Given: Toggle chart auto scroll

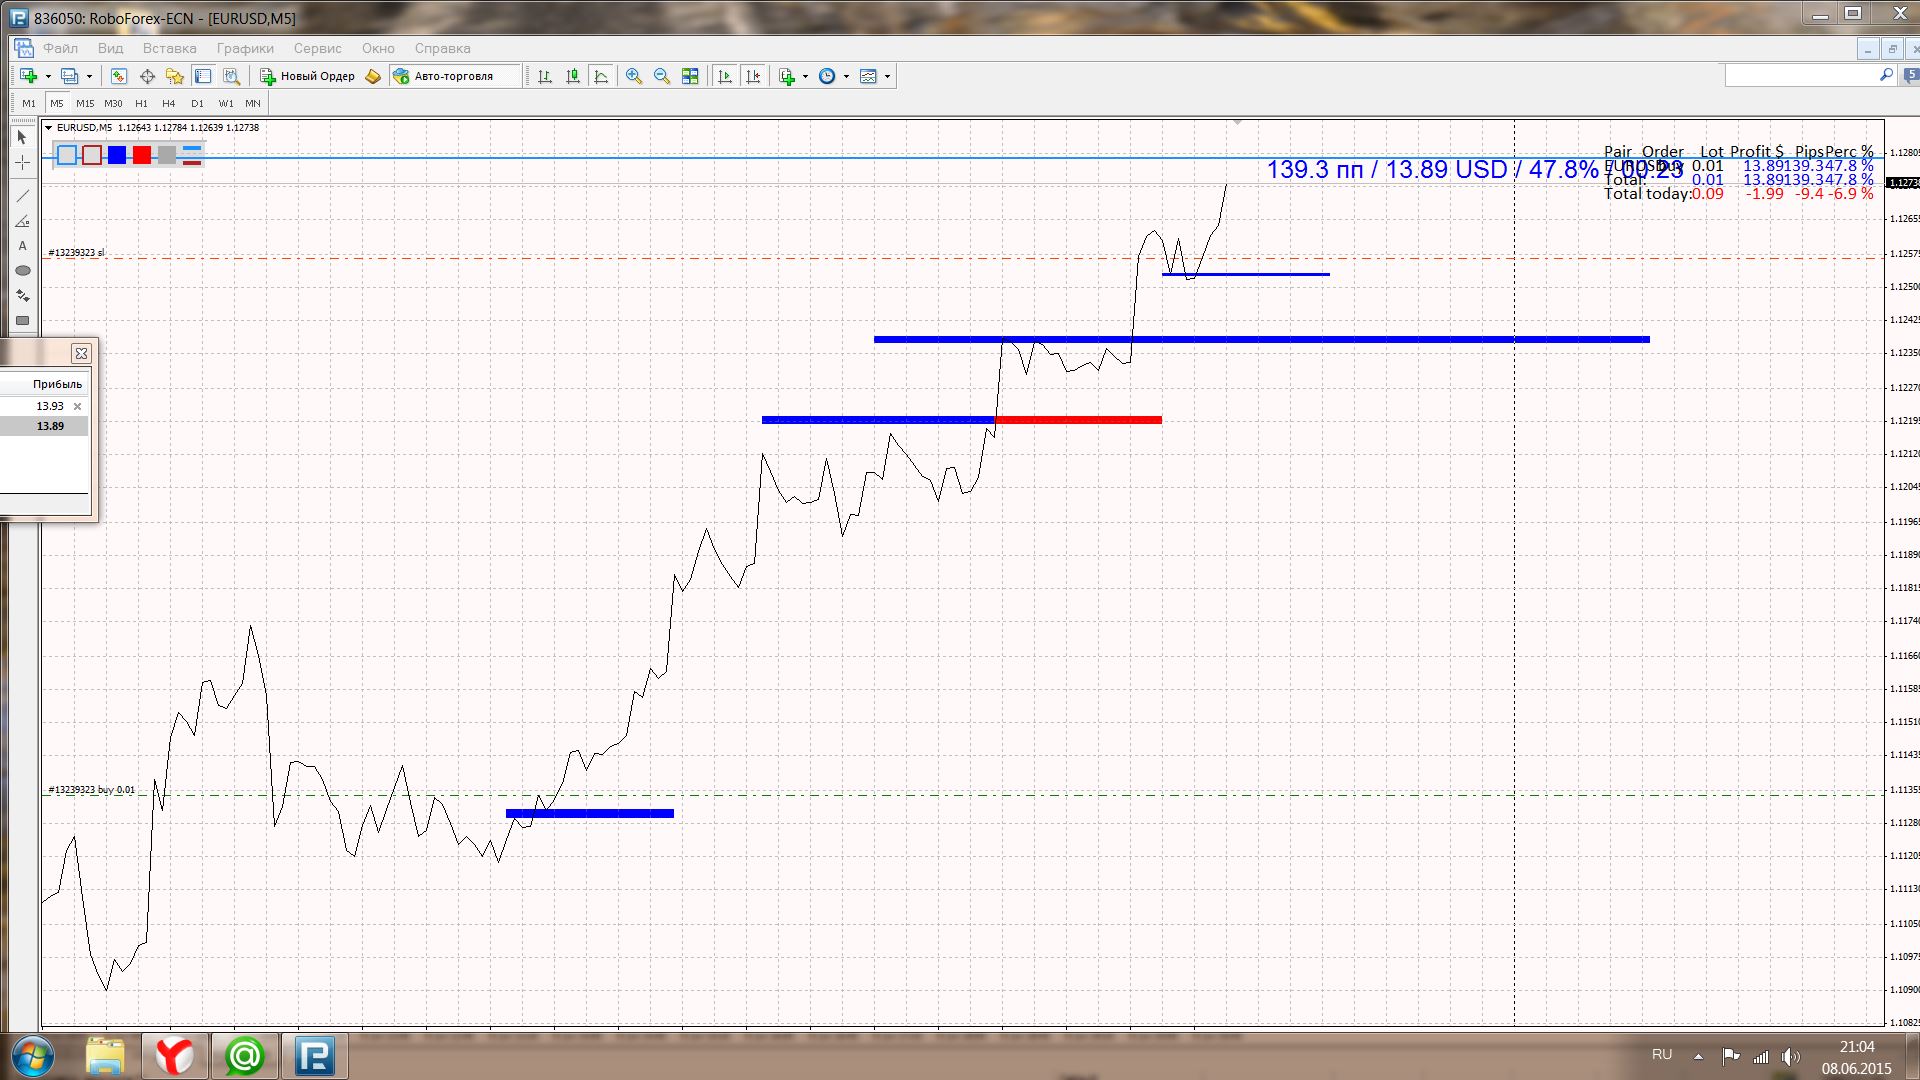Looking at the screenshot, I should click(726, 76).
